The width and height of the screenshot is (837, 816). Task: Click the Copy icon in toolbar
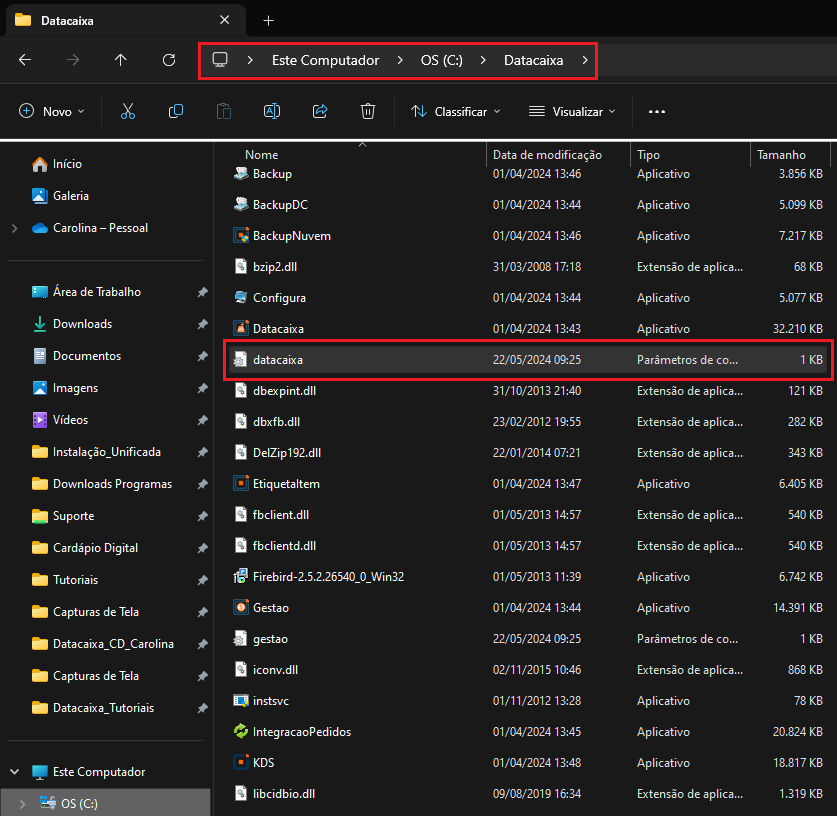[176, 111]
